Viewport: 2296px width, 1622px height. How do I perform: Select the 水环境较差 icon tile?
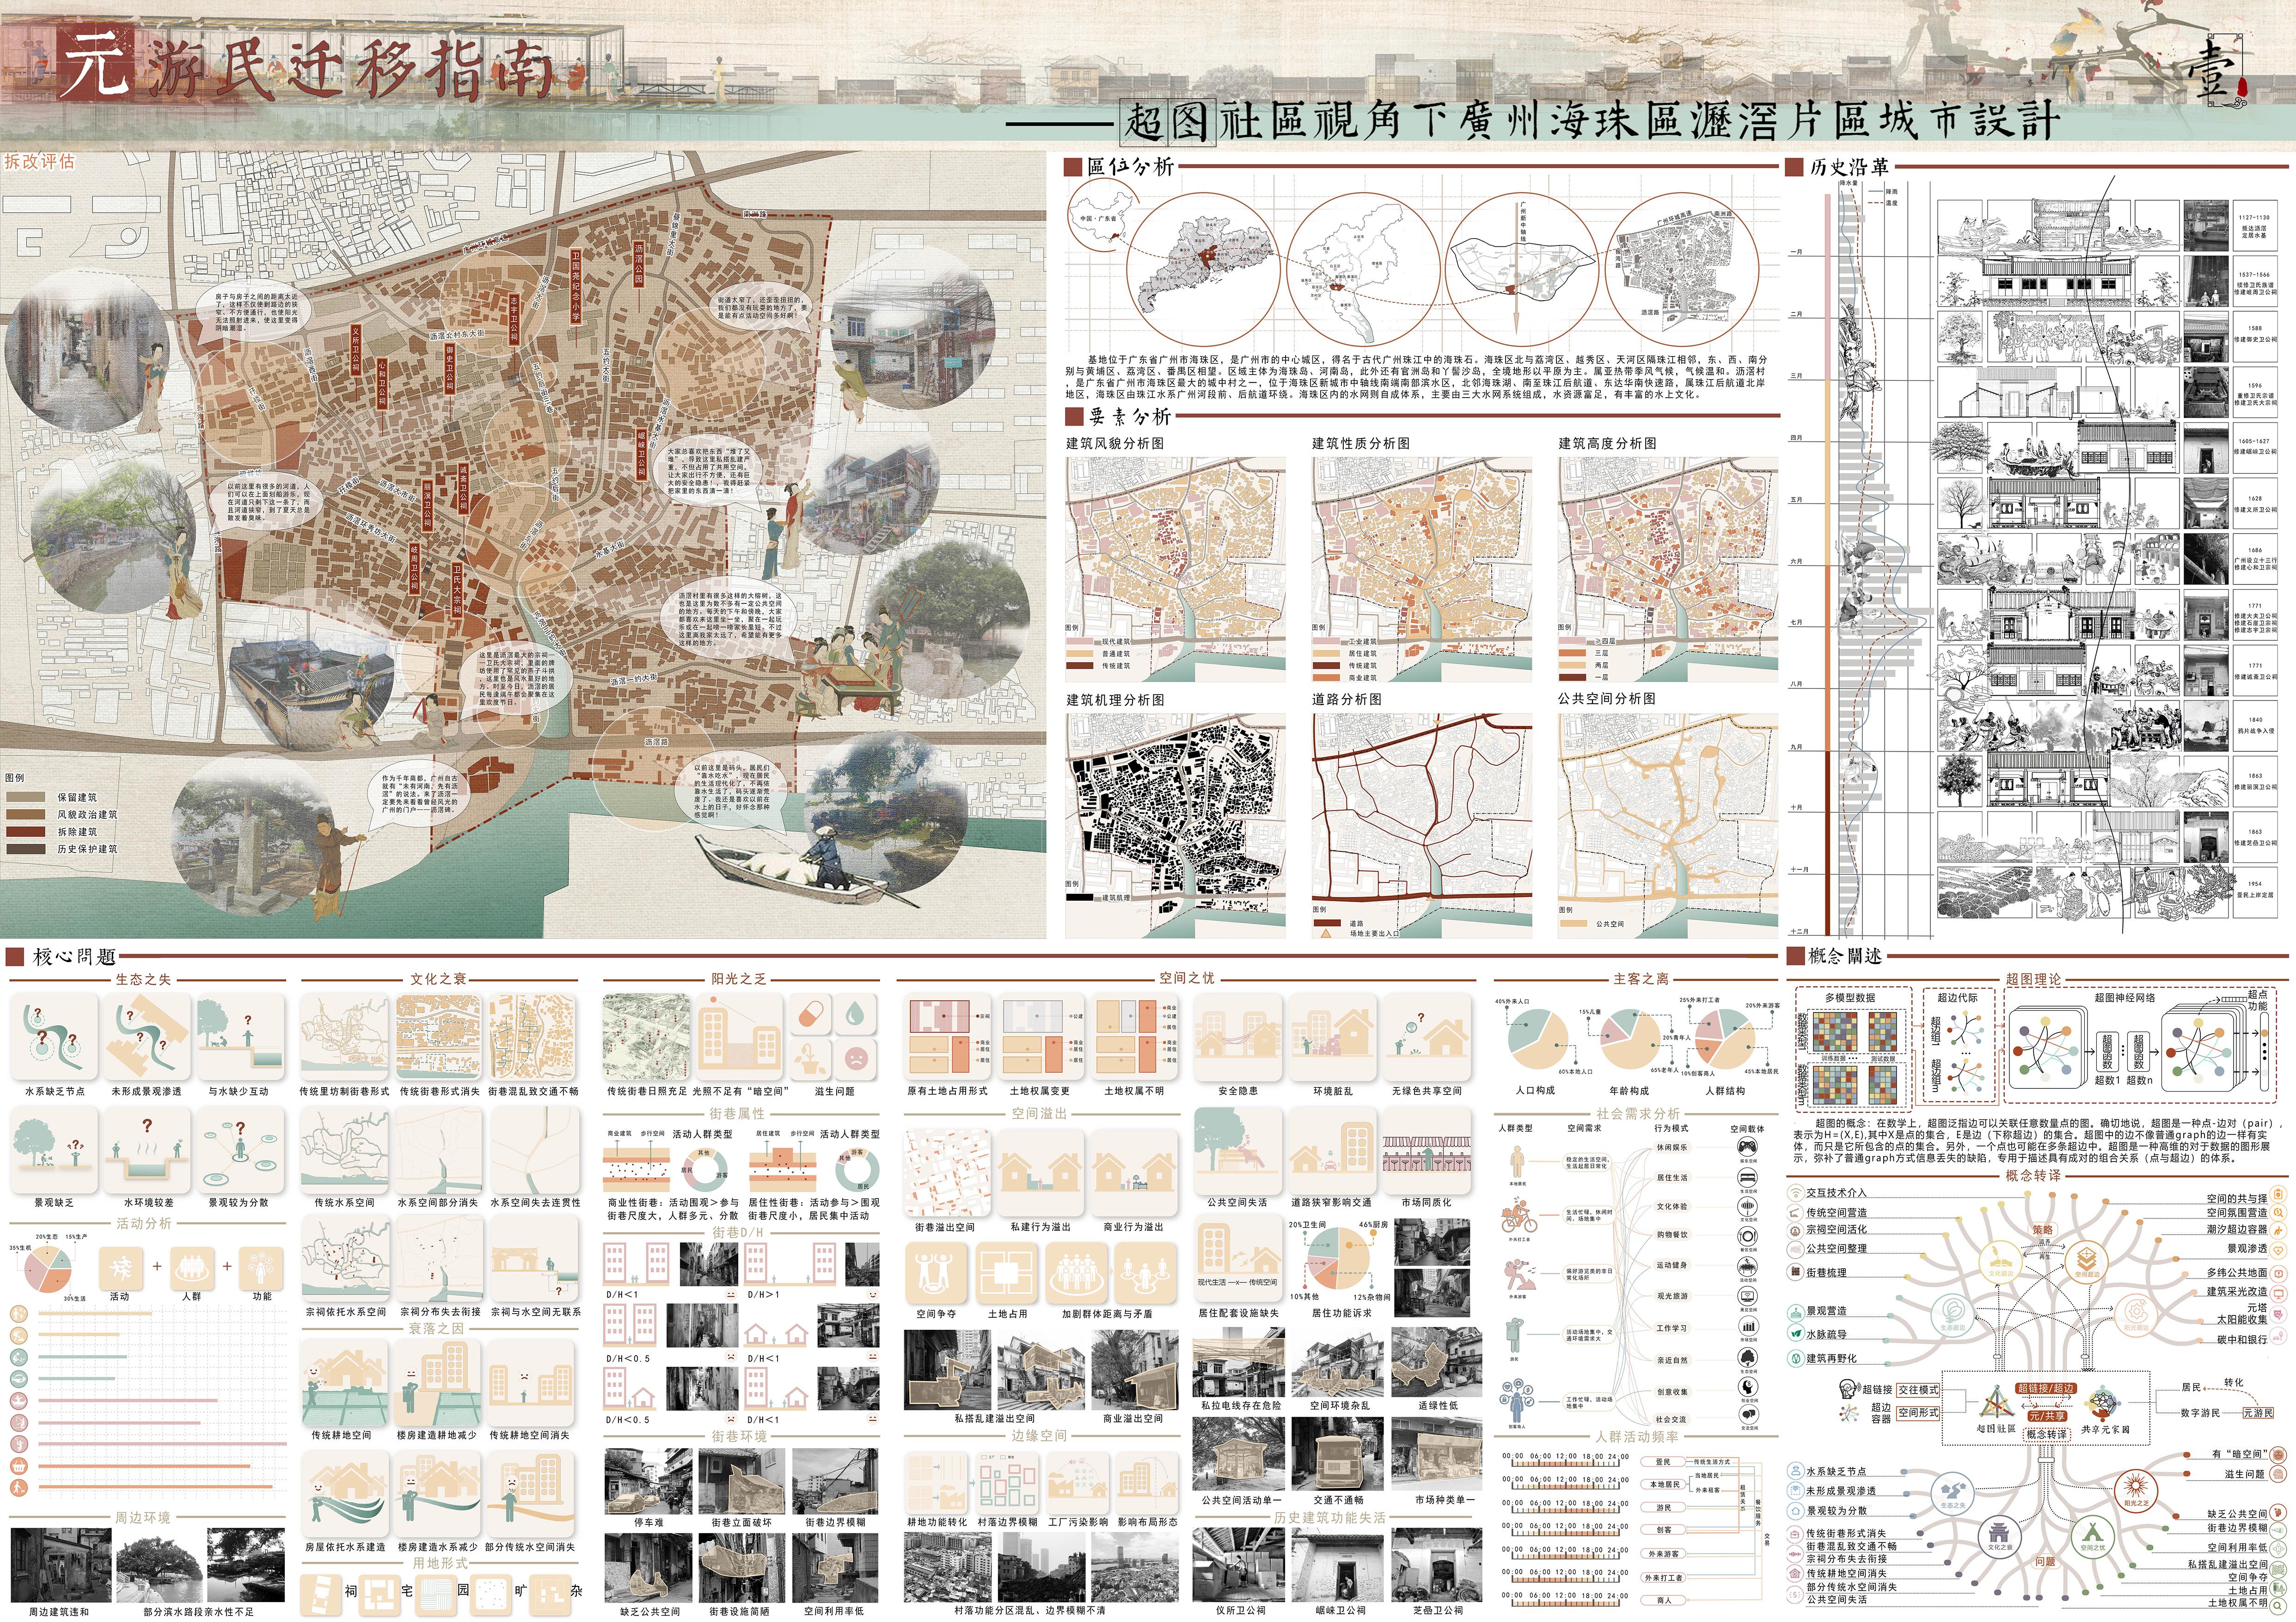[x=146, y=1150]
